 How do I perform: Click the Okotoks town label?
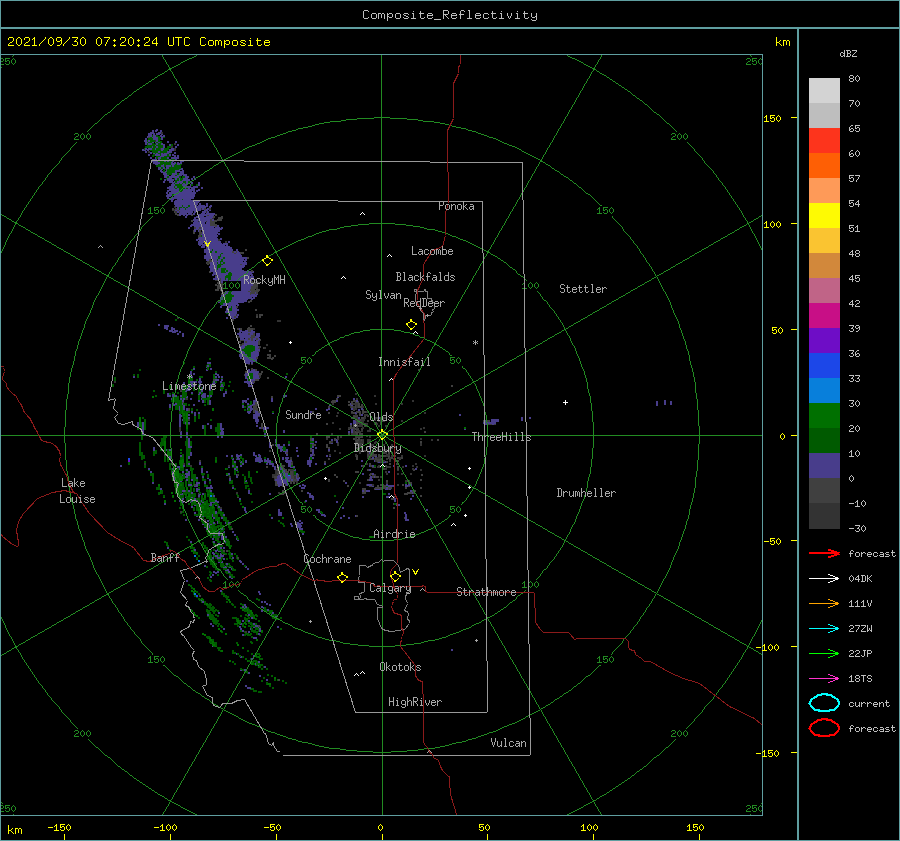[400, 667]
